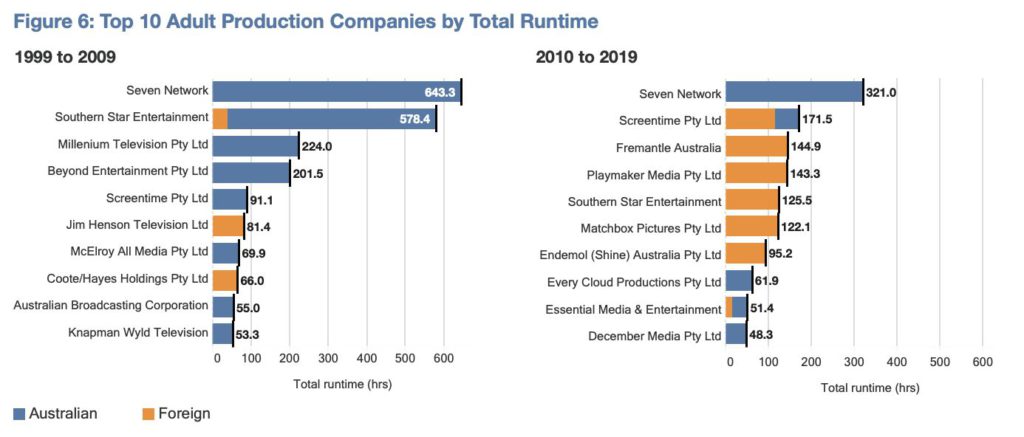Click the 48.3 value label
Screen dimensions: 1024x437
(761, 335)
